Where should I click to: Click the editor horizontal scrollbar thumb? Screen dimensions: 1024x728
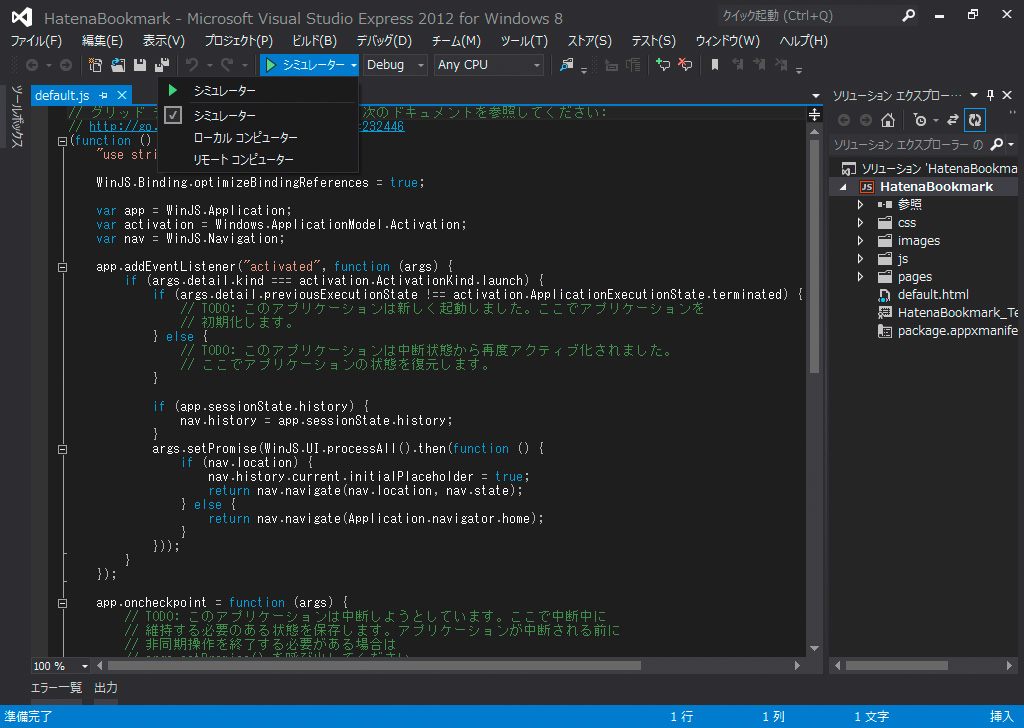pyautogui.click(x=374, y=666)
